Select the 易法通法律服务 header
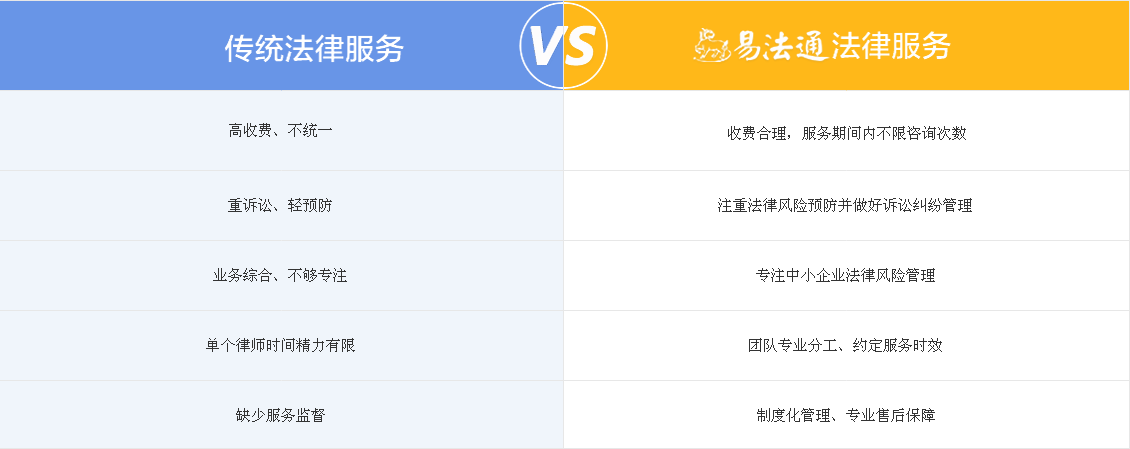The image size is (1130, 449). tap(822, 45)
